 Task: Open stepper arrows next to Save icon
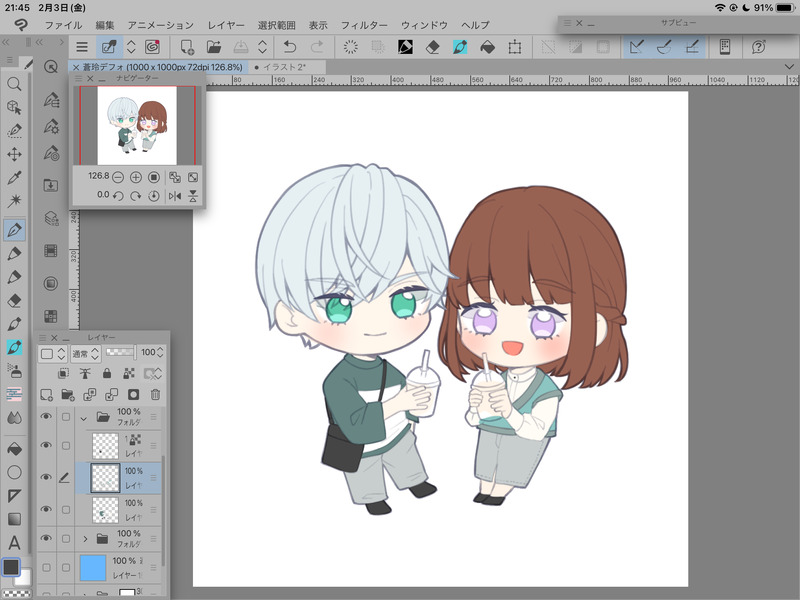tap(262, 47)
